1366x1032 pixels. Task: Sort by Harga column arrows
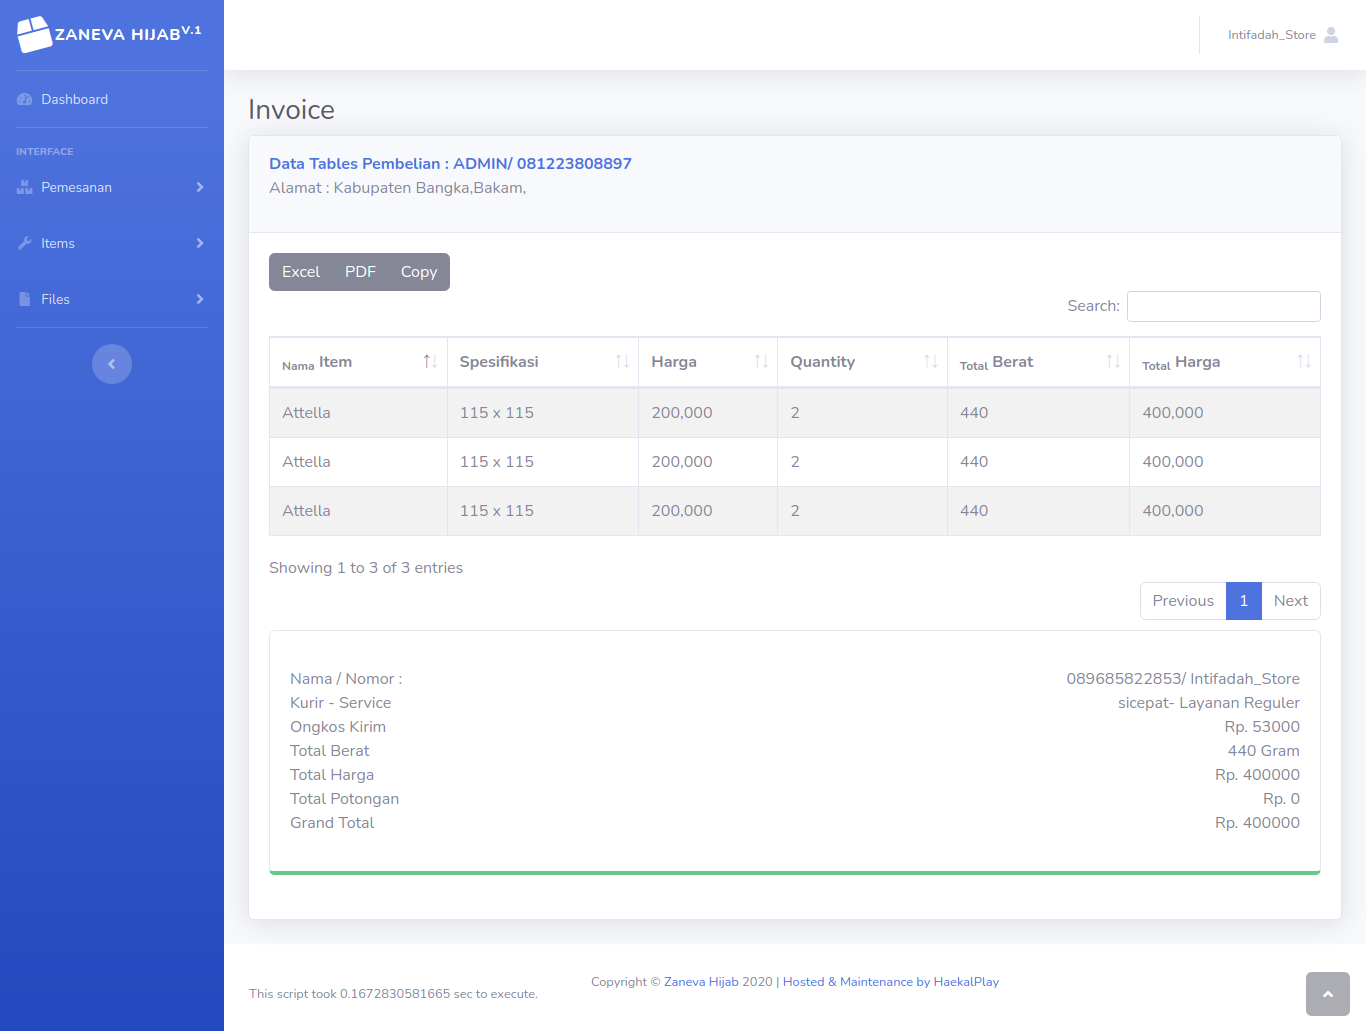761,362
